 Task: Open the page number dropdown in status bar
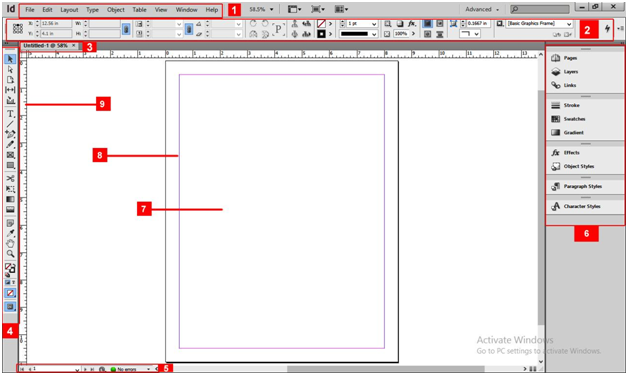pyautogui.click(x=77, y=369)
